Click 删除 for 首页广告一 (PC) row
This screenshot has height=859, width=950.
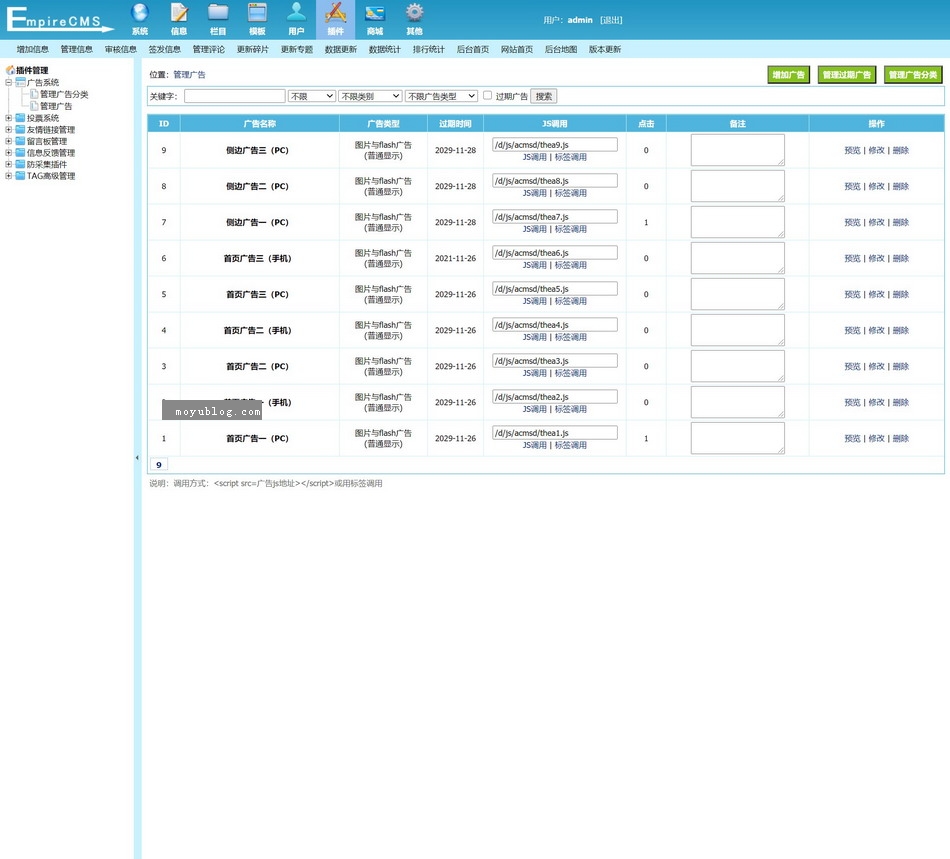(x=901, y=438)
